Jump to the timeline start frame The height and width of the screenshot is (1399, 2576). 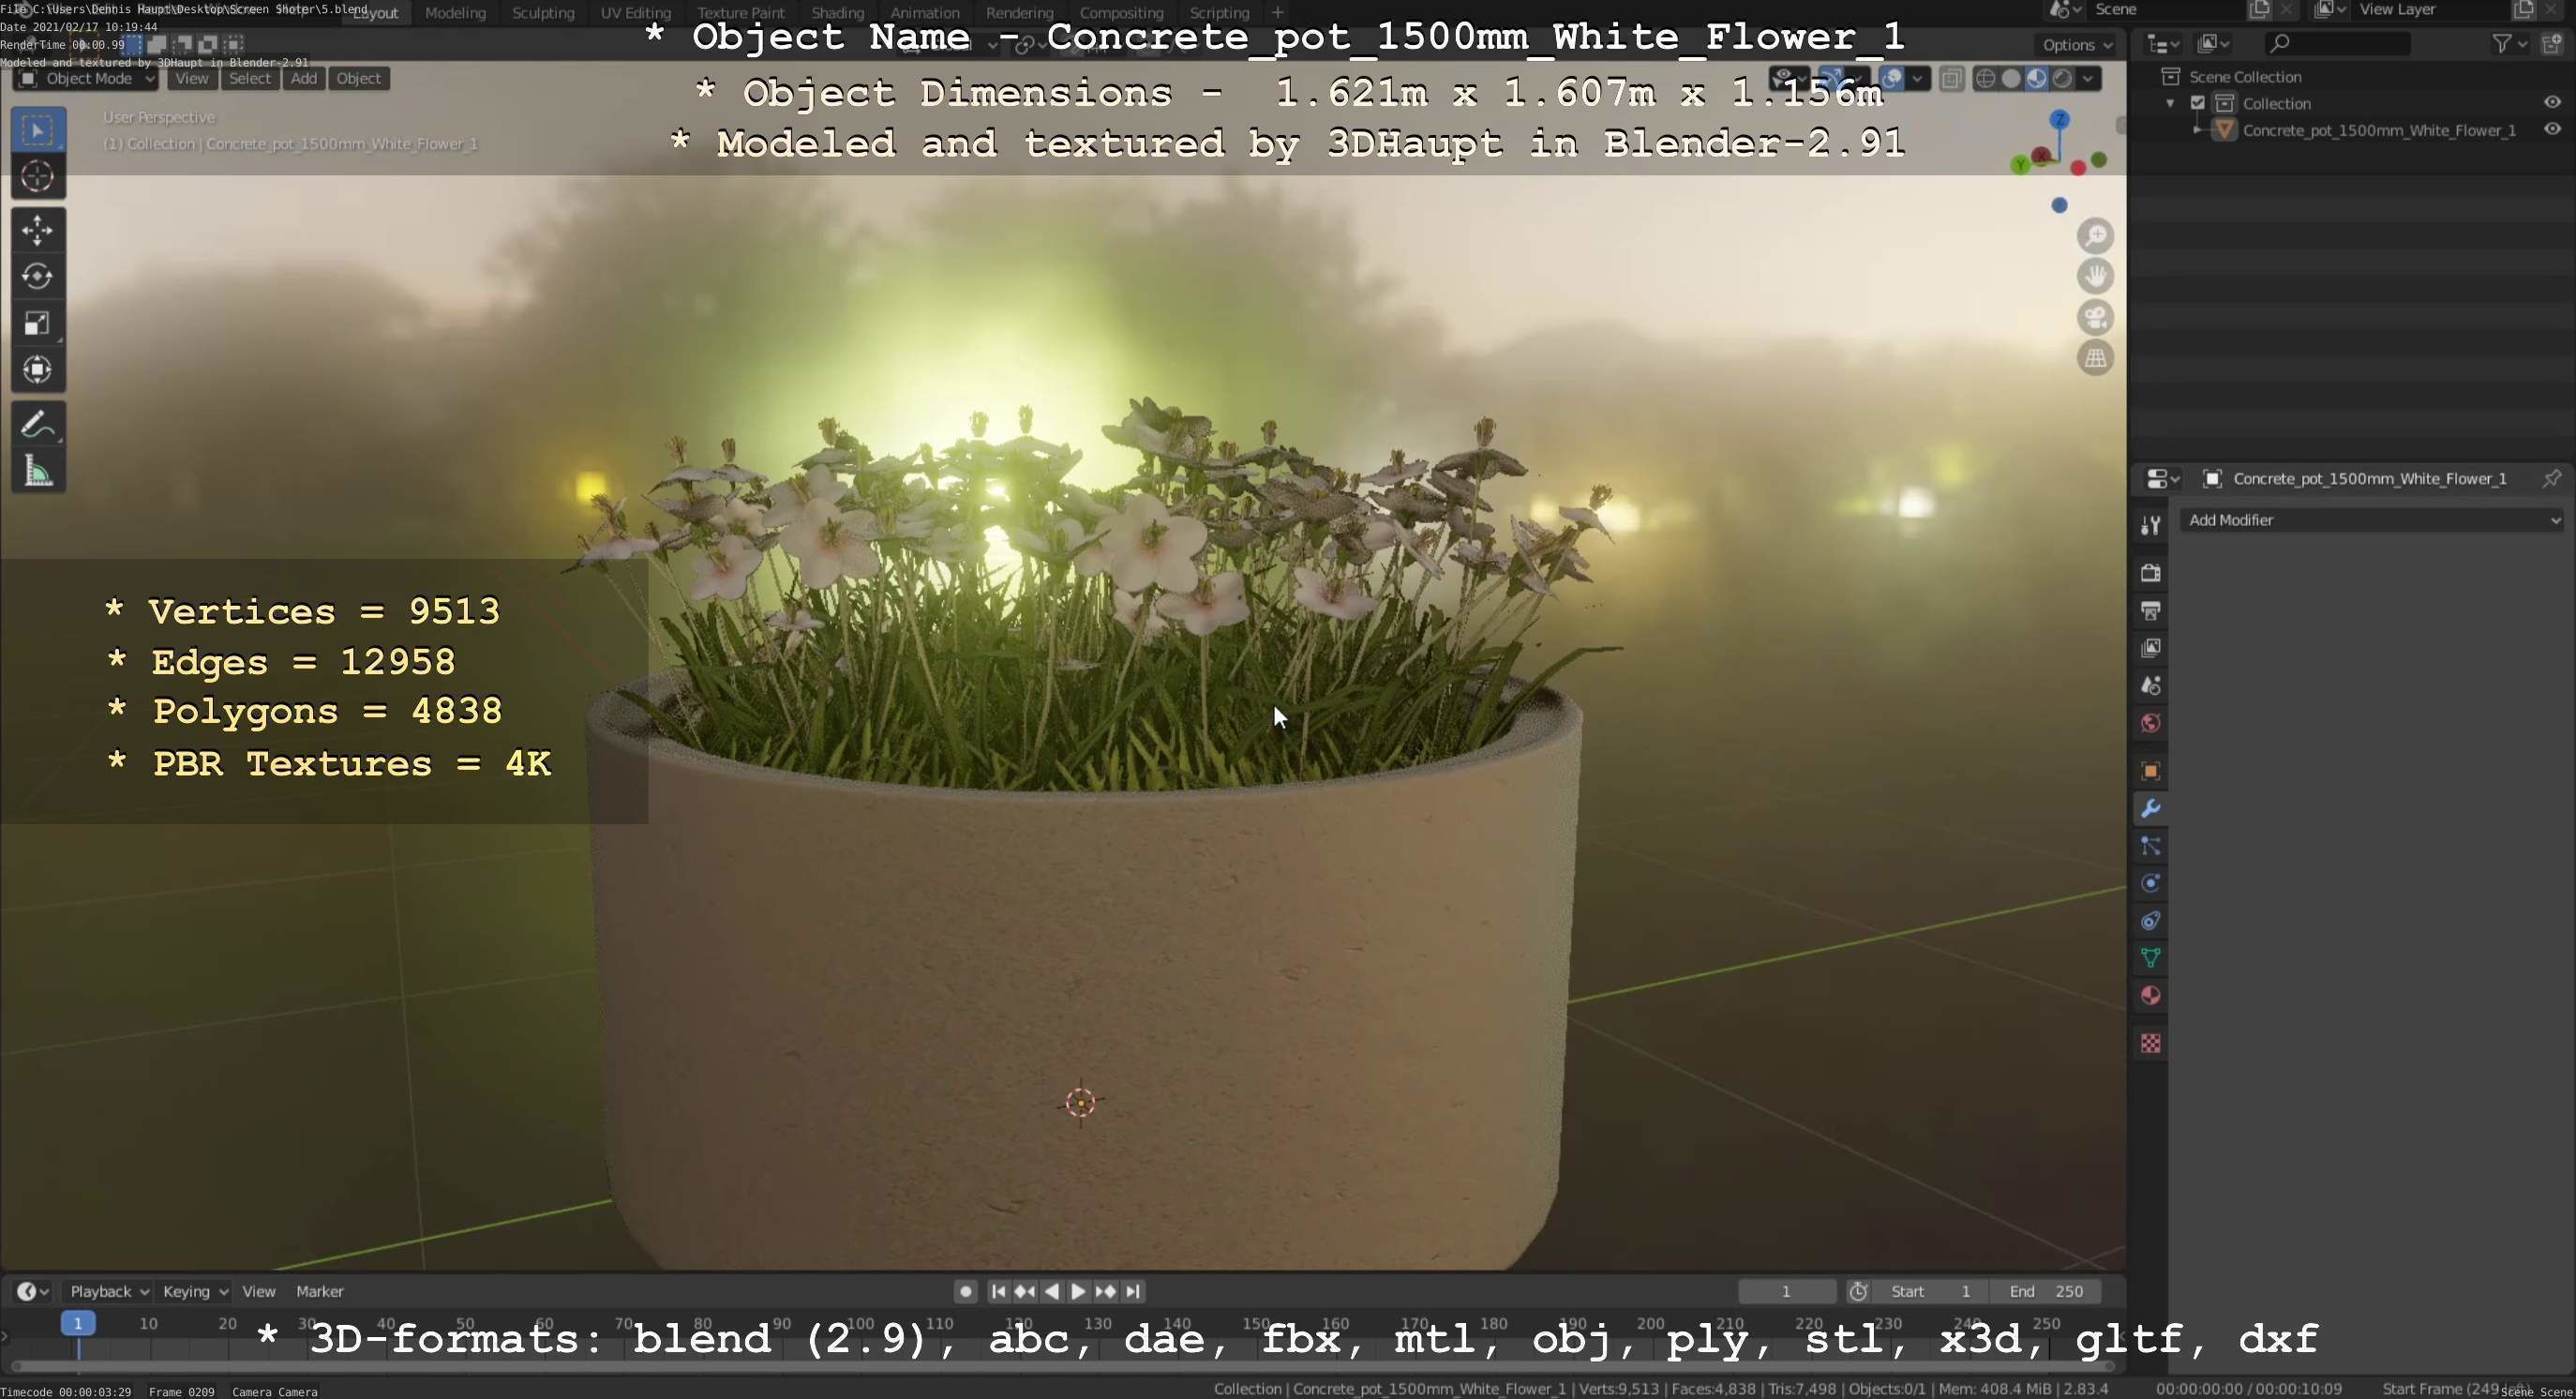tap(997, 1292)
